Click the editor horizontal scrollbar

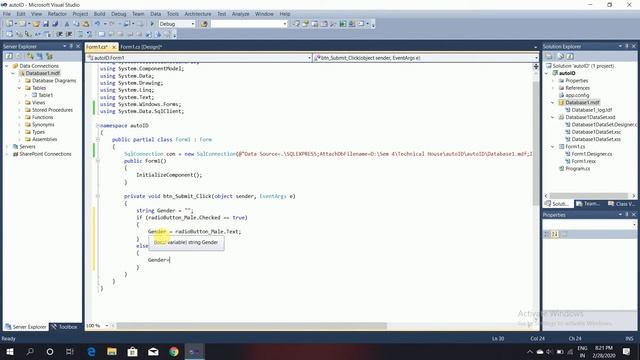pos(251,326)
